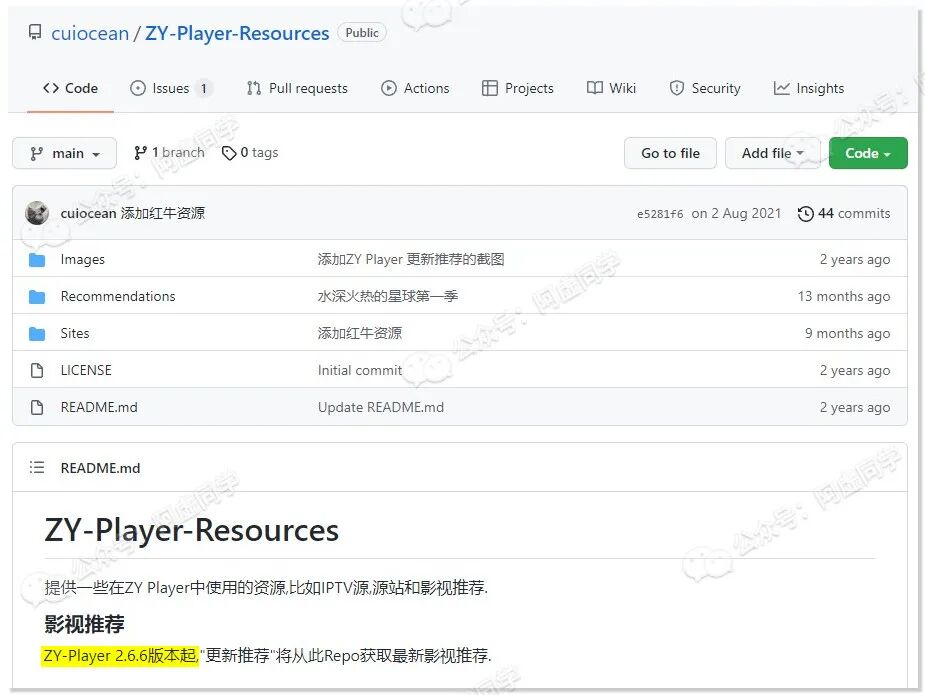The width and height of the screenshot is (925, 695).
Task: Open the Pull requests tab
Action: 297,88
